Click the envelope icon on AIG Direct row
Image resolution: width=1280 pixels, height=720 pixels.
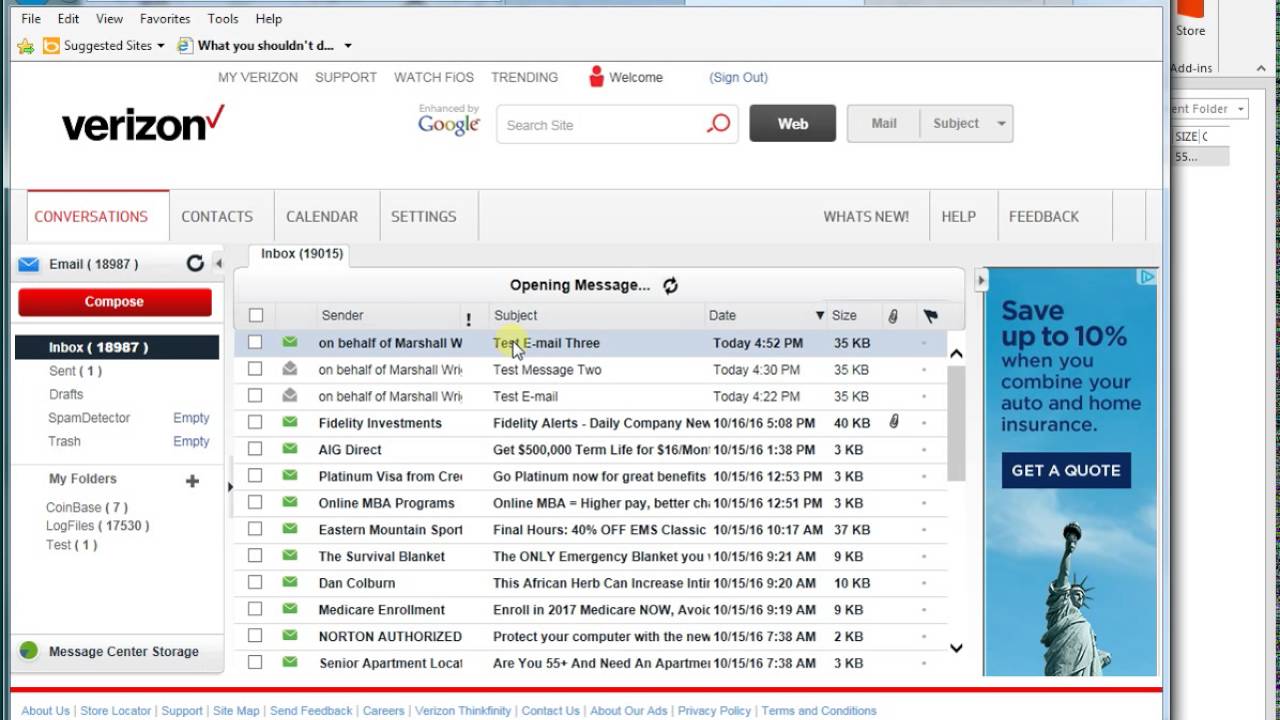click(x=290, y=449)
